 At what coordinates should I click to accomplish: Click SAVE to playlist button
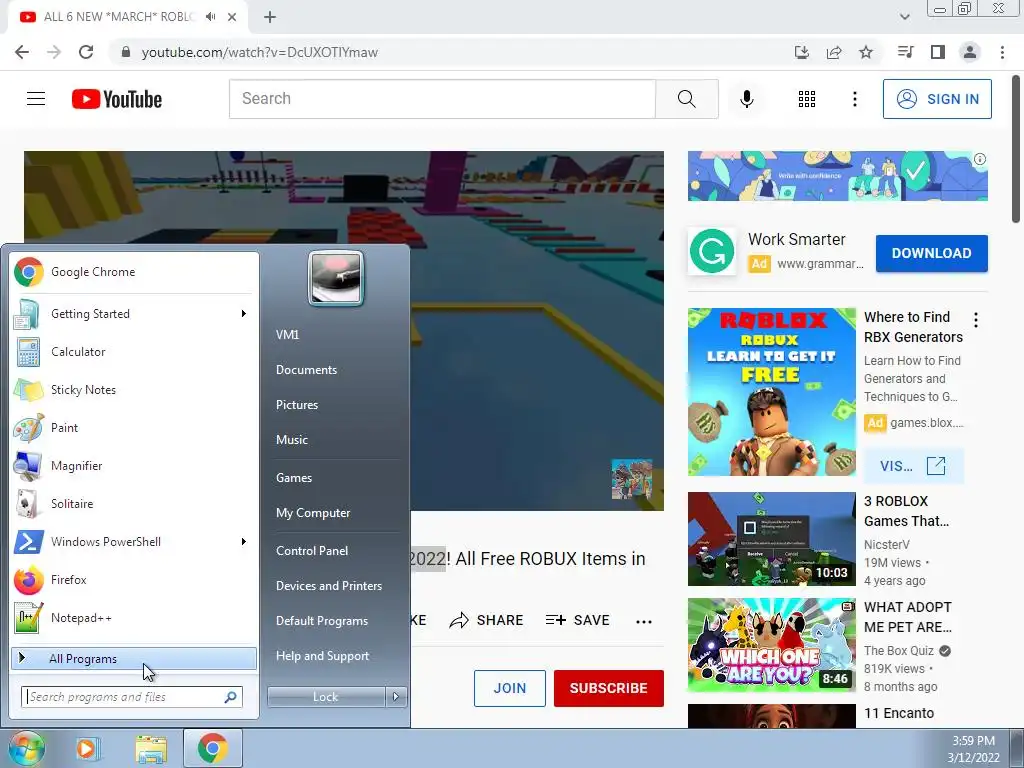click(x=577, y=620)
